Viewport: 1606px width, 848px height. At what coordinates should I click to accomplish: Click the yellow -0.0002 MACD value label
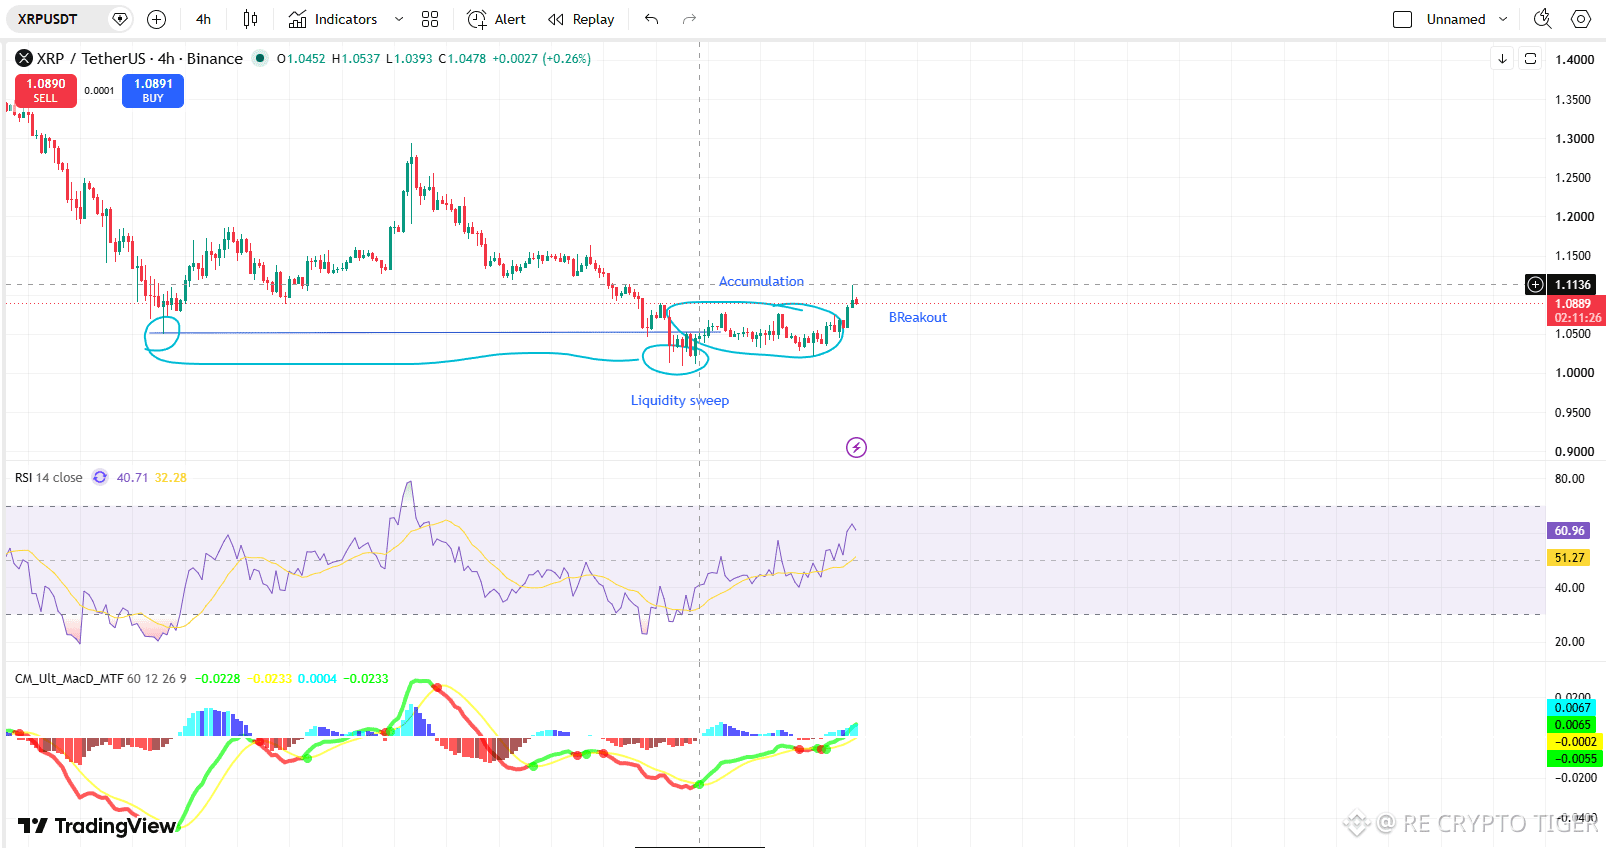coord(1575,741)
